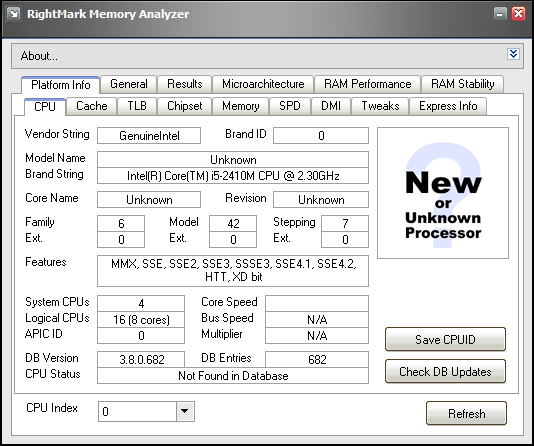Open the TLB sub-tab
This screenshot has width=534, height=446.
[x=137, y=106]
